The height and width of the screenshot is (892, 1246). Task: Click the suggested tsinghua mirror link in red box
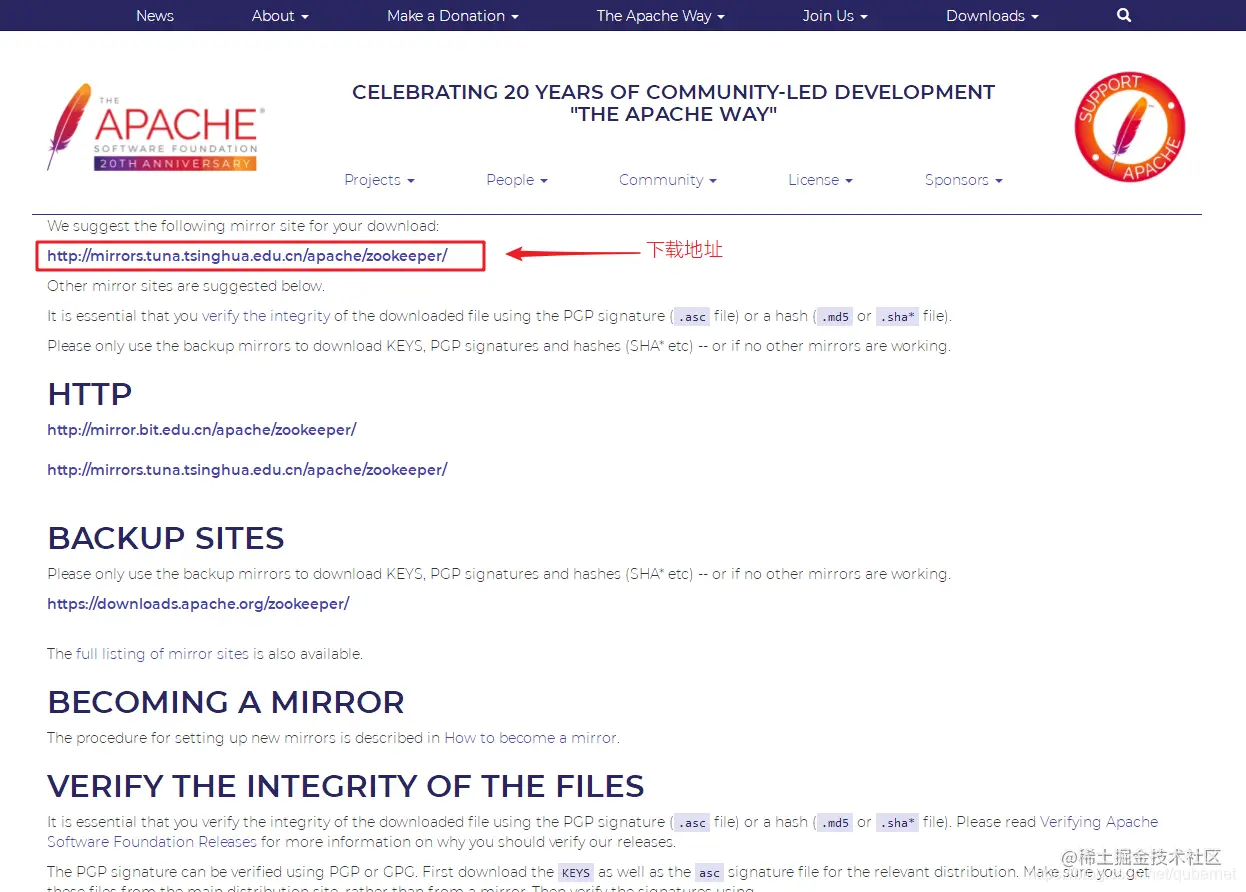[x=247, y=256]
